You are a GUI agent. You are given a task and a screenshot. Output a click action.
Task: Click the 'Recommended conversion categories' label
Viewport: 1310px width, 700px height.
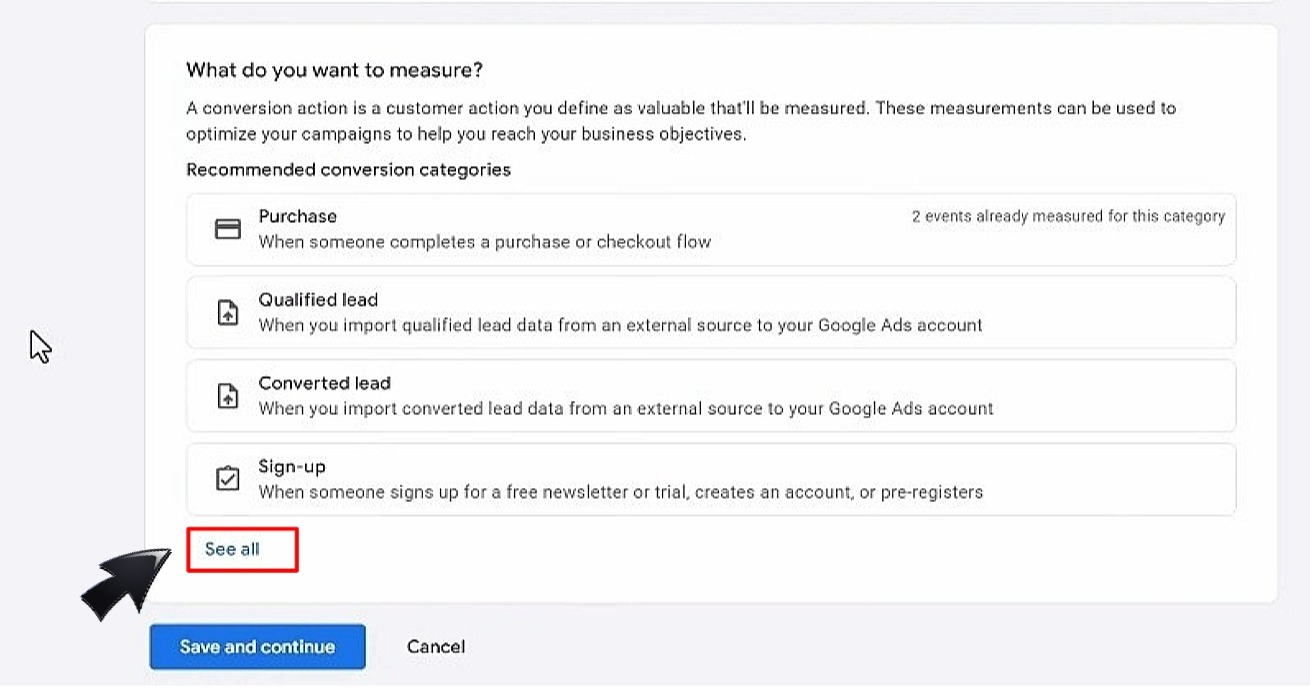tap(348, 170)
